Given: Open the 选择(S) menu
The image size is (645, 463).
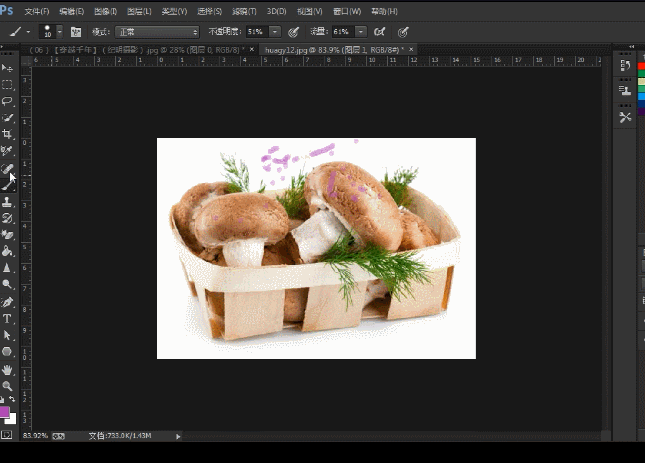Looking at the screenshot, I should click(x=209, y=12).
